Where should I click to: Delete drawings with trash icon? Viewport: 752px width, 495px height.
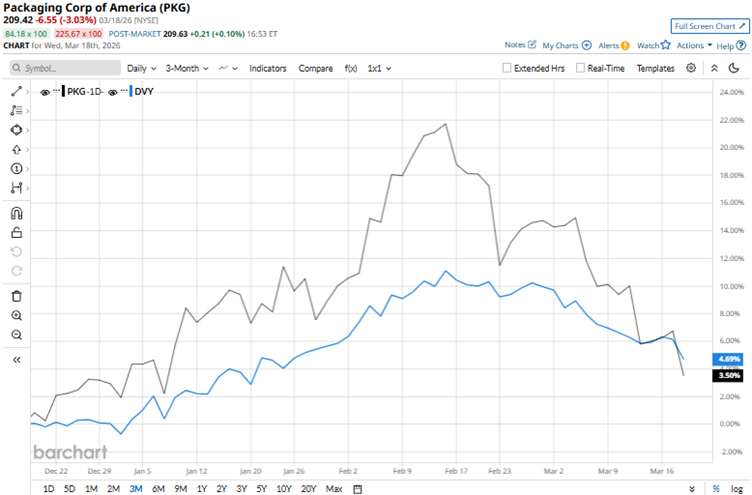pyautogui.click(x=16, y=296)
